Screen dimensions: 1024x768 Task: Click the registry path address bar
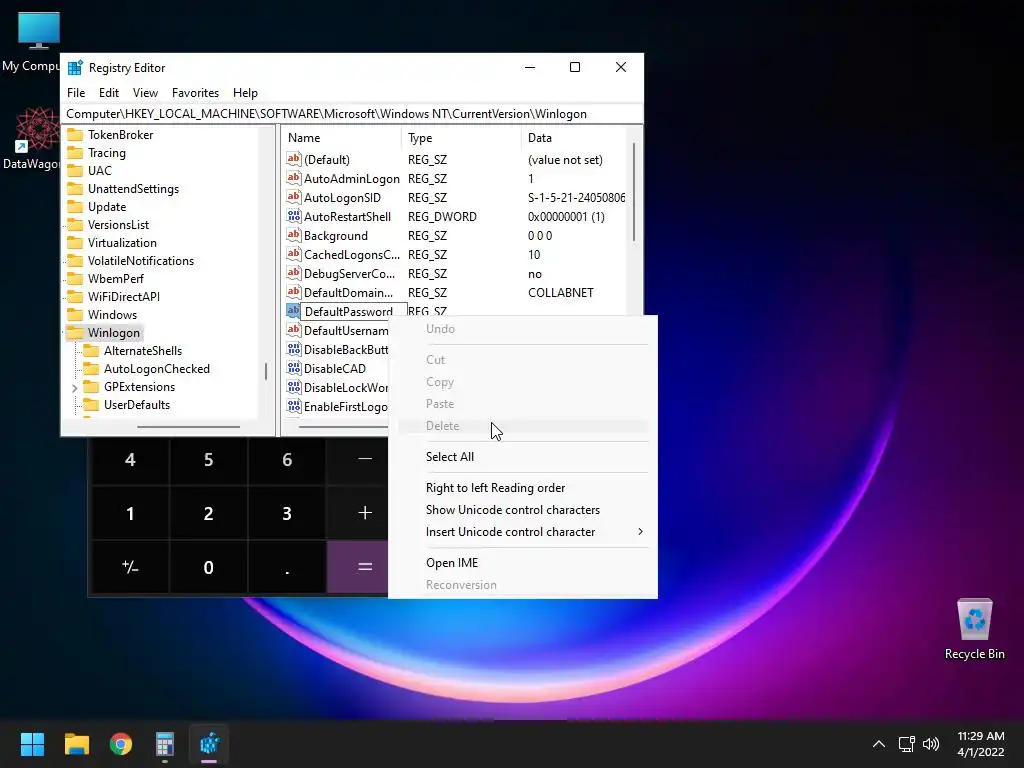351,114
